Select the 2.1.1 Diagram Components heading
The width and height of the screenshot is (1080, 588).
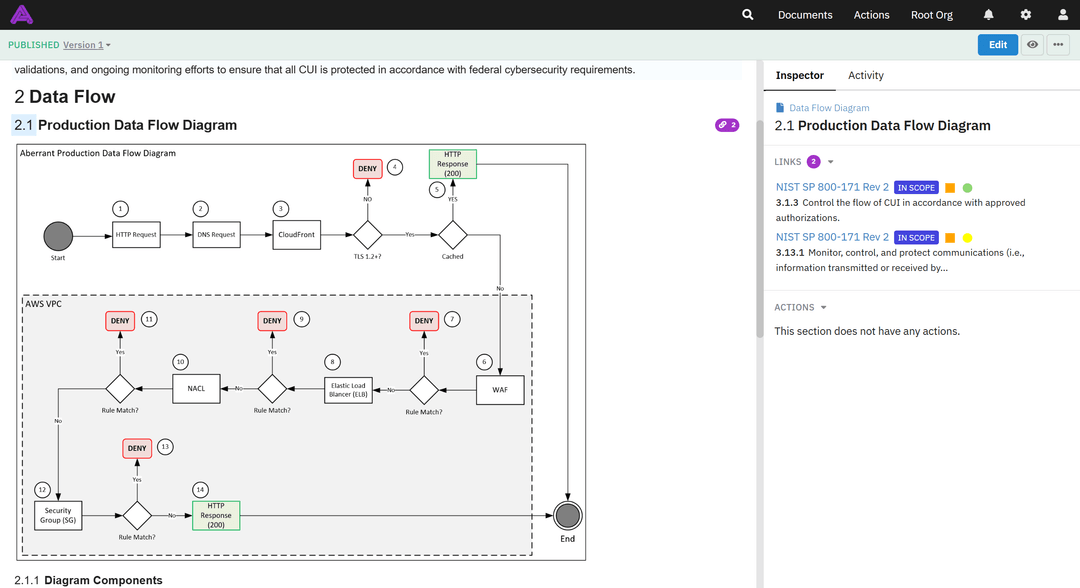tap(88, 580)
